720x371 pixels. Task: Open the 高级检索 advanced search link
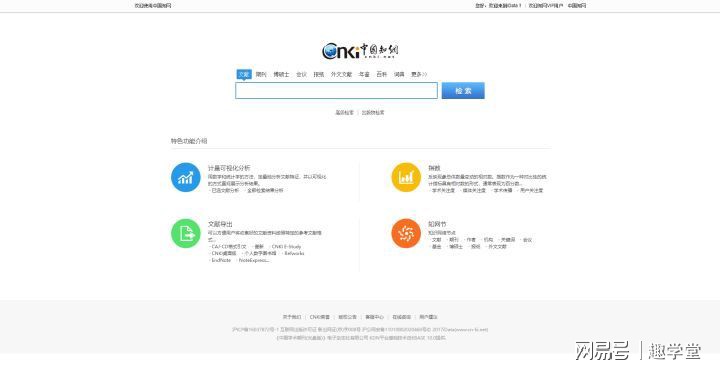(344, 112)
